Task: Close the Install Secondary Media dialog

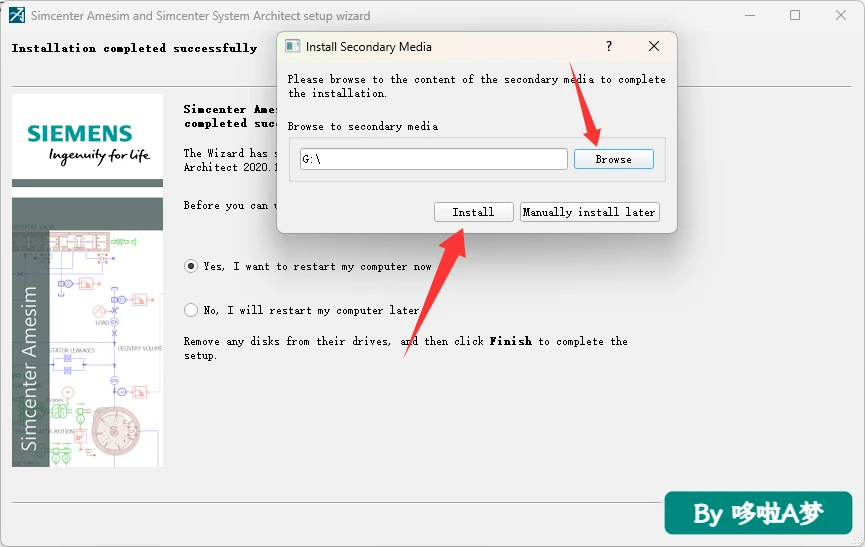Action: (654, 46)
